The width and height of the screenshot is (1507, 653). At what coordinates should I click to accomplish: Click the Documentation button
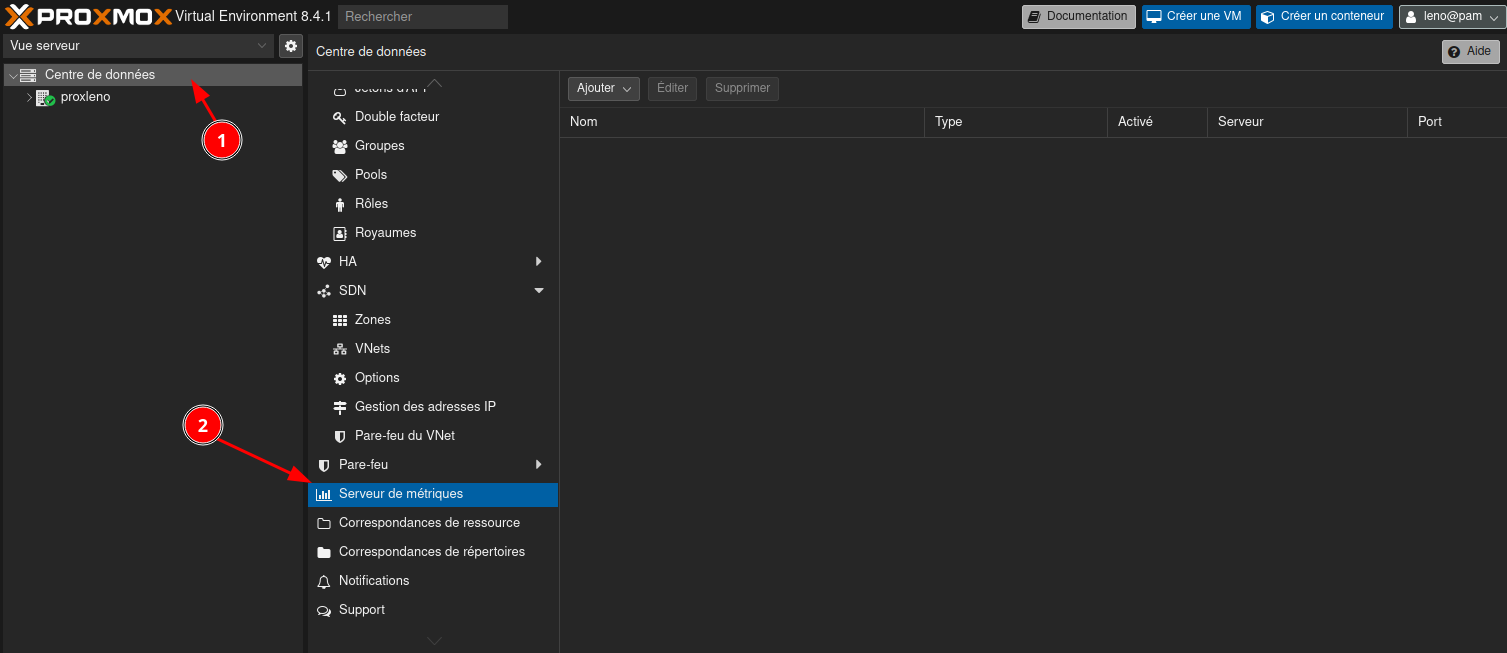(1078, 17)
